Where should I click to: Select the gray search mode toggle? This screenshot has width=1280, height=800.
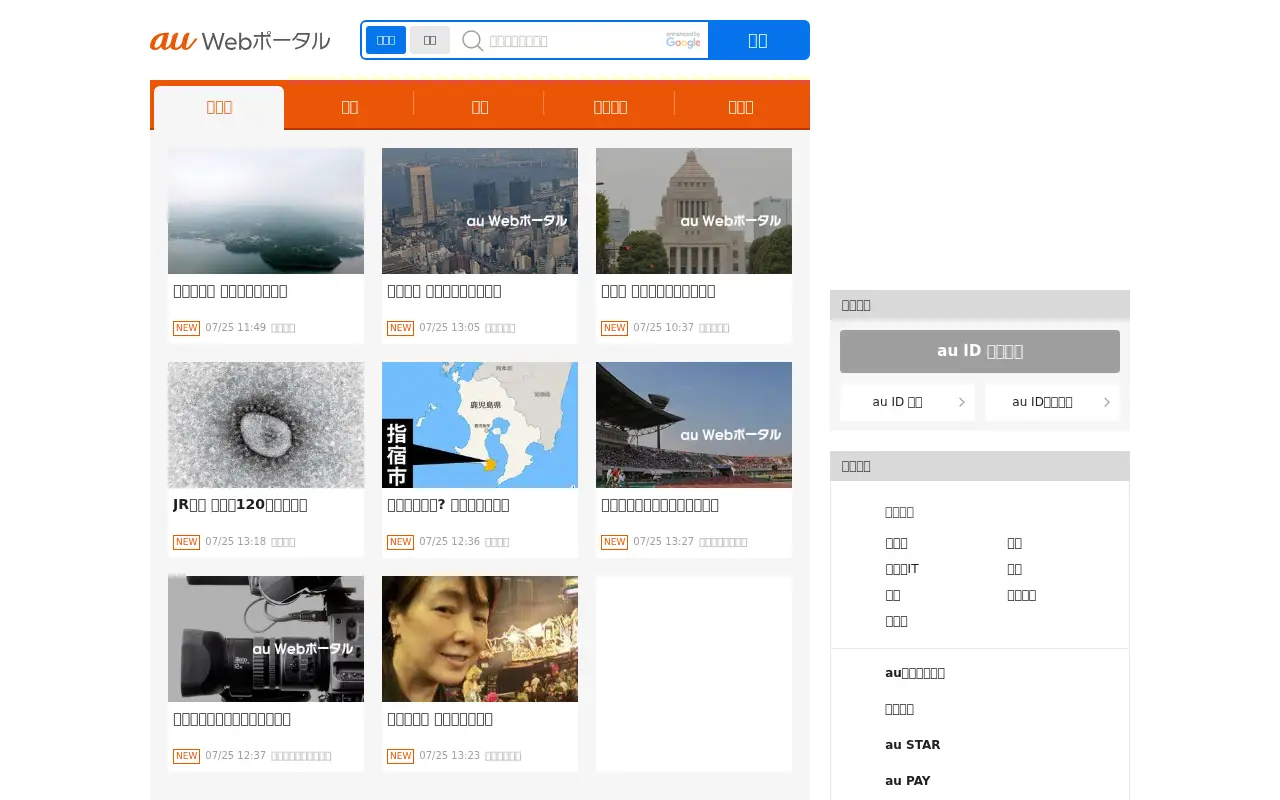[430, 40]
